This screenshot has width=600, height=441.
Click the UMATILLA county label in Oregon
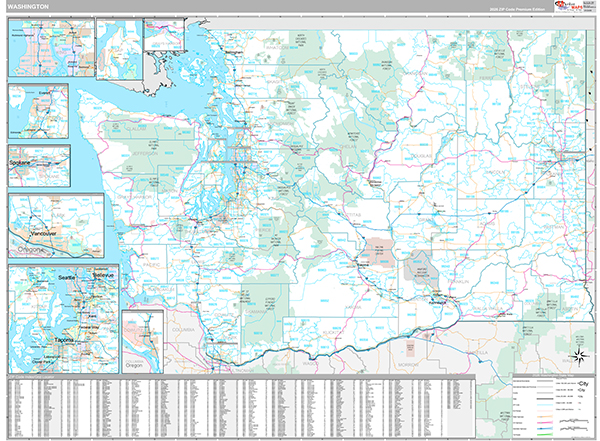[x=475, y=353]
